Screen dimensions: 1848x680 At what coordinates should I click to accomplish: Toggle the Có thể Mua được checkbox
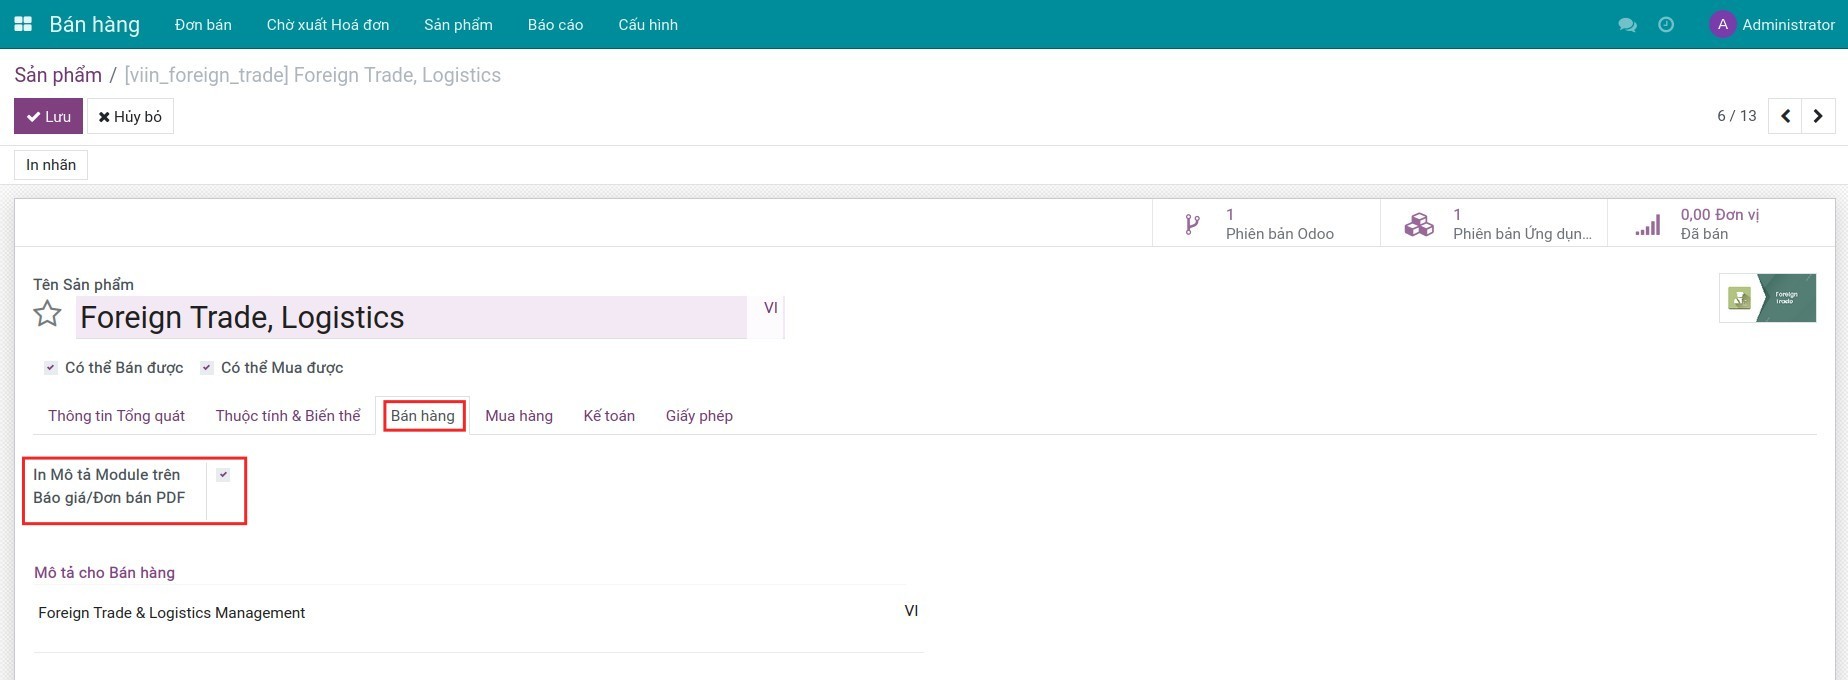(207, 368)
